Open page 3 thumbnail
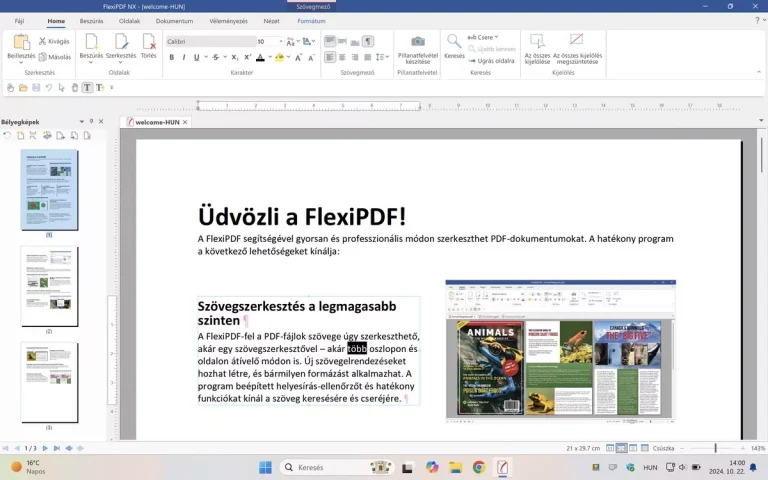 click(49, 382)
